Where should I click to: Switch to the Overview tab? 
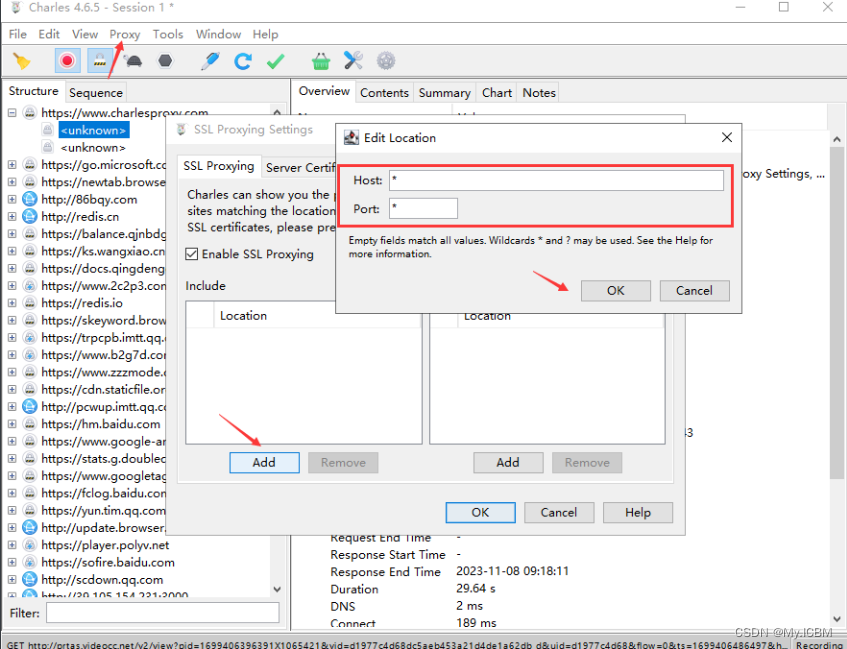(x=324, y=91)
